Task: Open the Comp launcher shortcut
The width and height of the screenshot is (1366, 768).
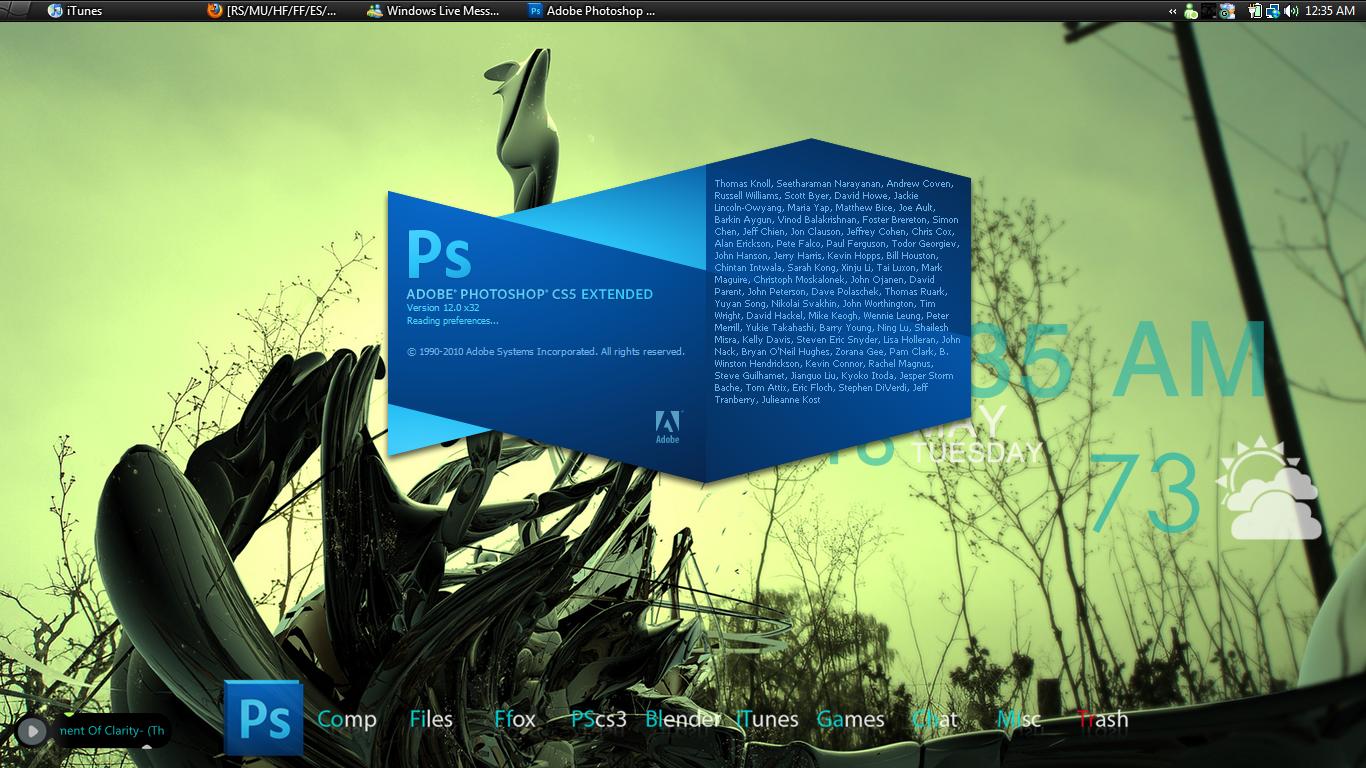Action: pyautogui.click(x=346, y=719)
